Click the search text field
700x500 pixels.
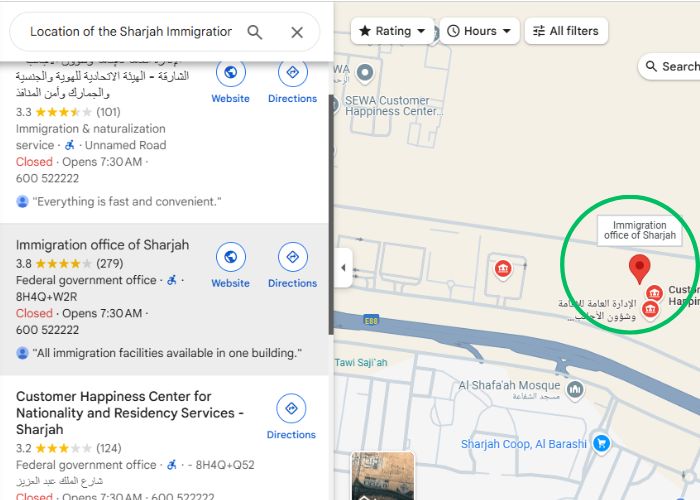point(131,32)
